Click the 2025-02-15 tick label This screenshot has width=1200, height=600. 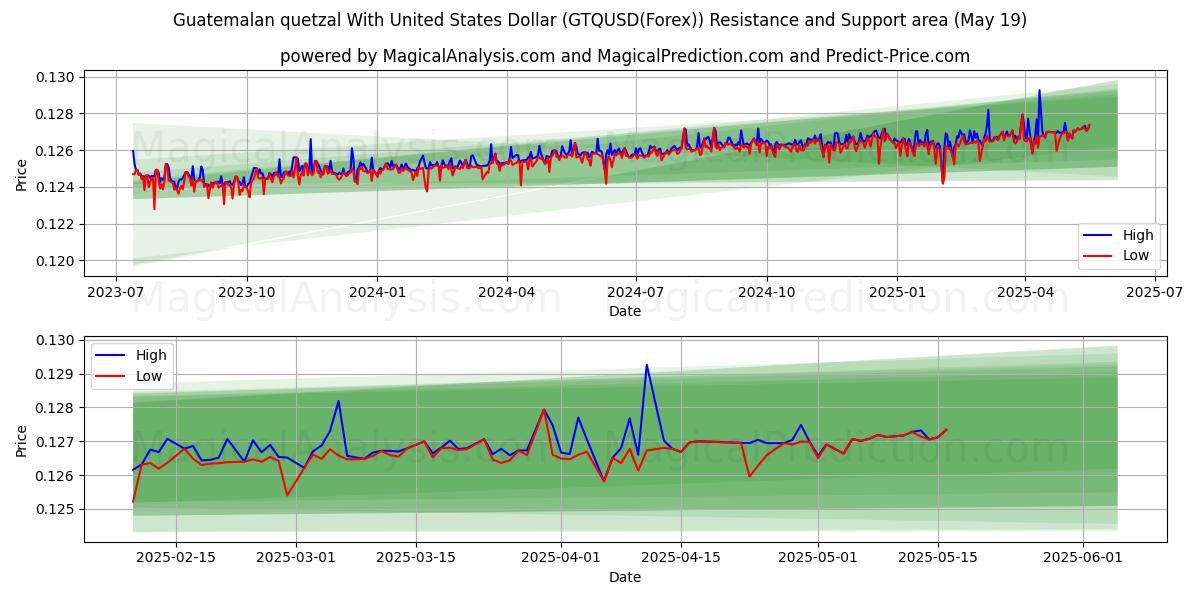[176, 557]
